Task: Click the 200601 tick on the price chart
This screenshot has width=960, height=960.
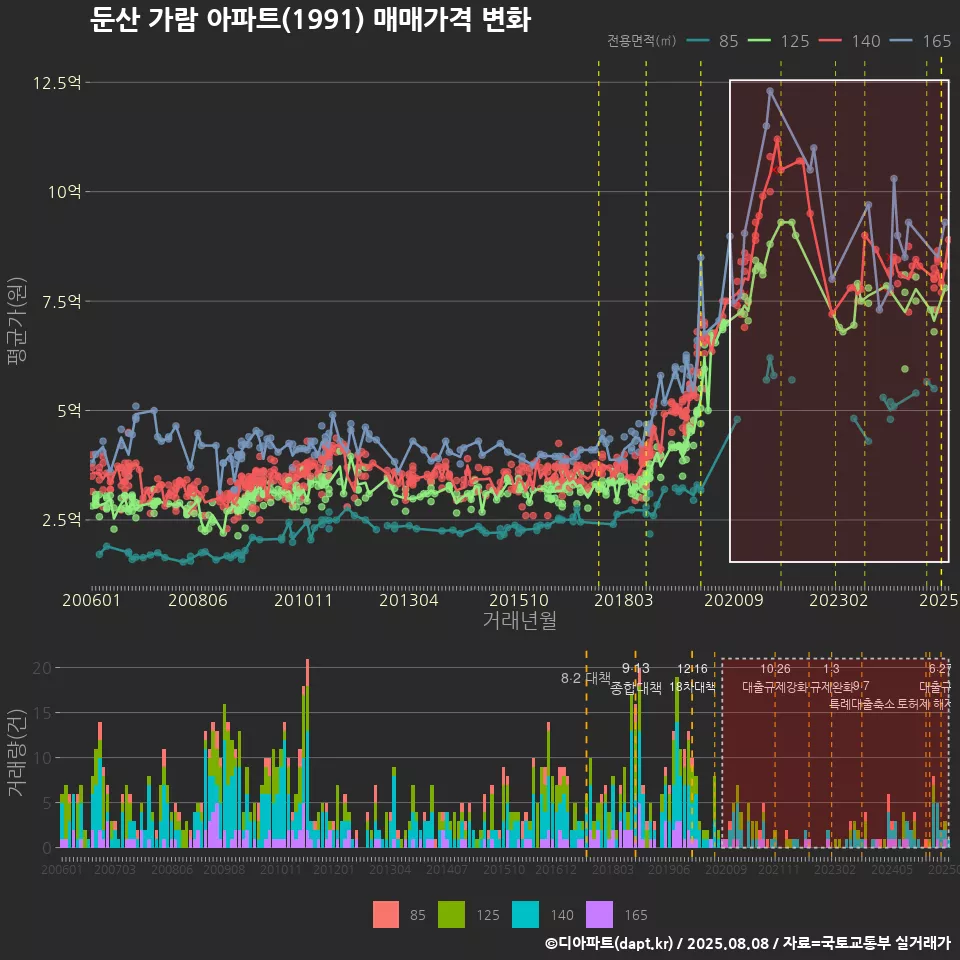Action: (x=91, y=600)
